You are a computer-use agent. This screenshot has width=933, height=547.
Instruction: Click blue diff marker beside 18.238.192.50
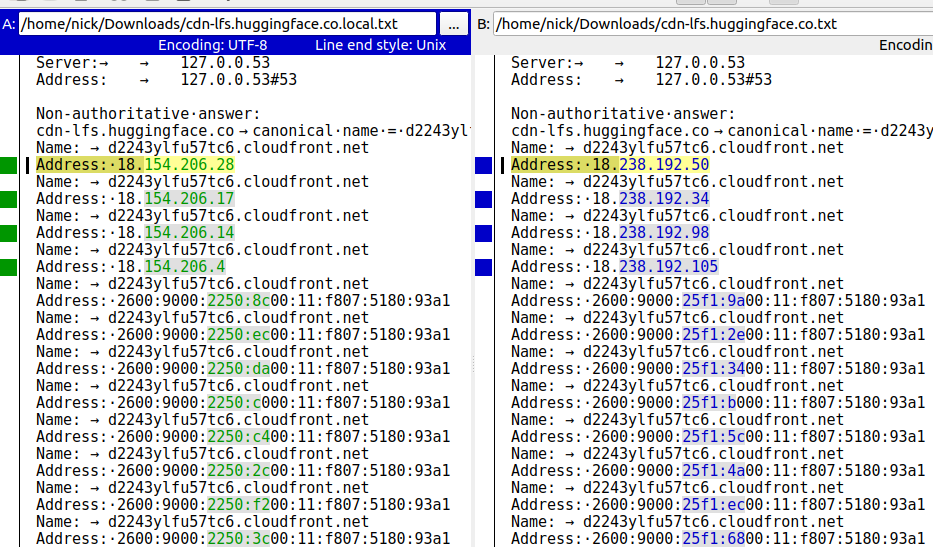[484, 165]
